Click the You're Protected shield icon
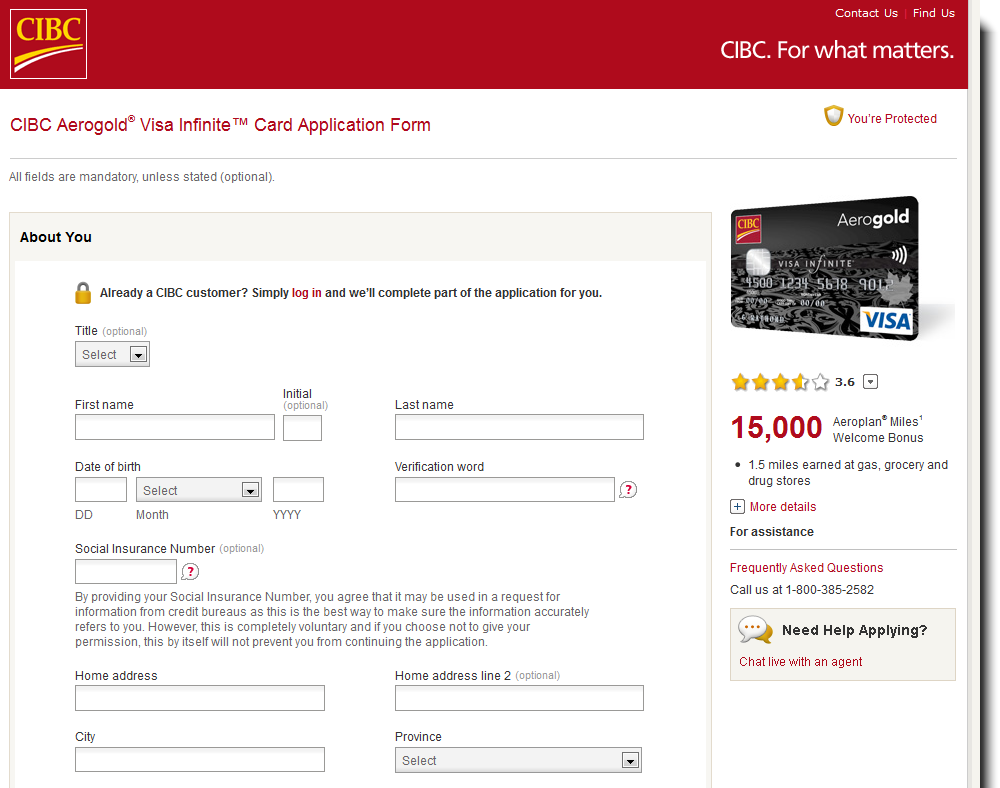 833,116
